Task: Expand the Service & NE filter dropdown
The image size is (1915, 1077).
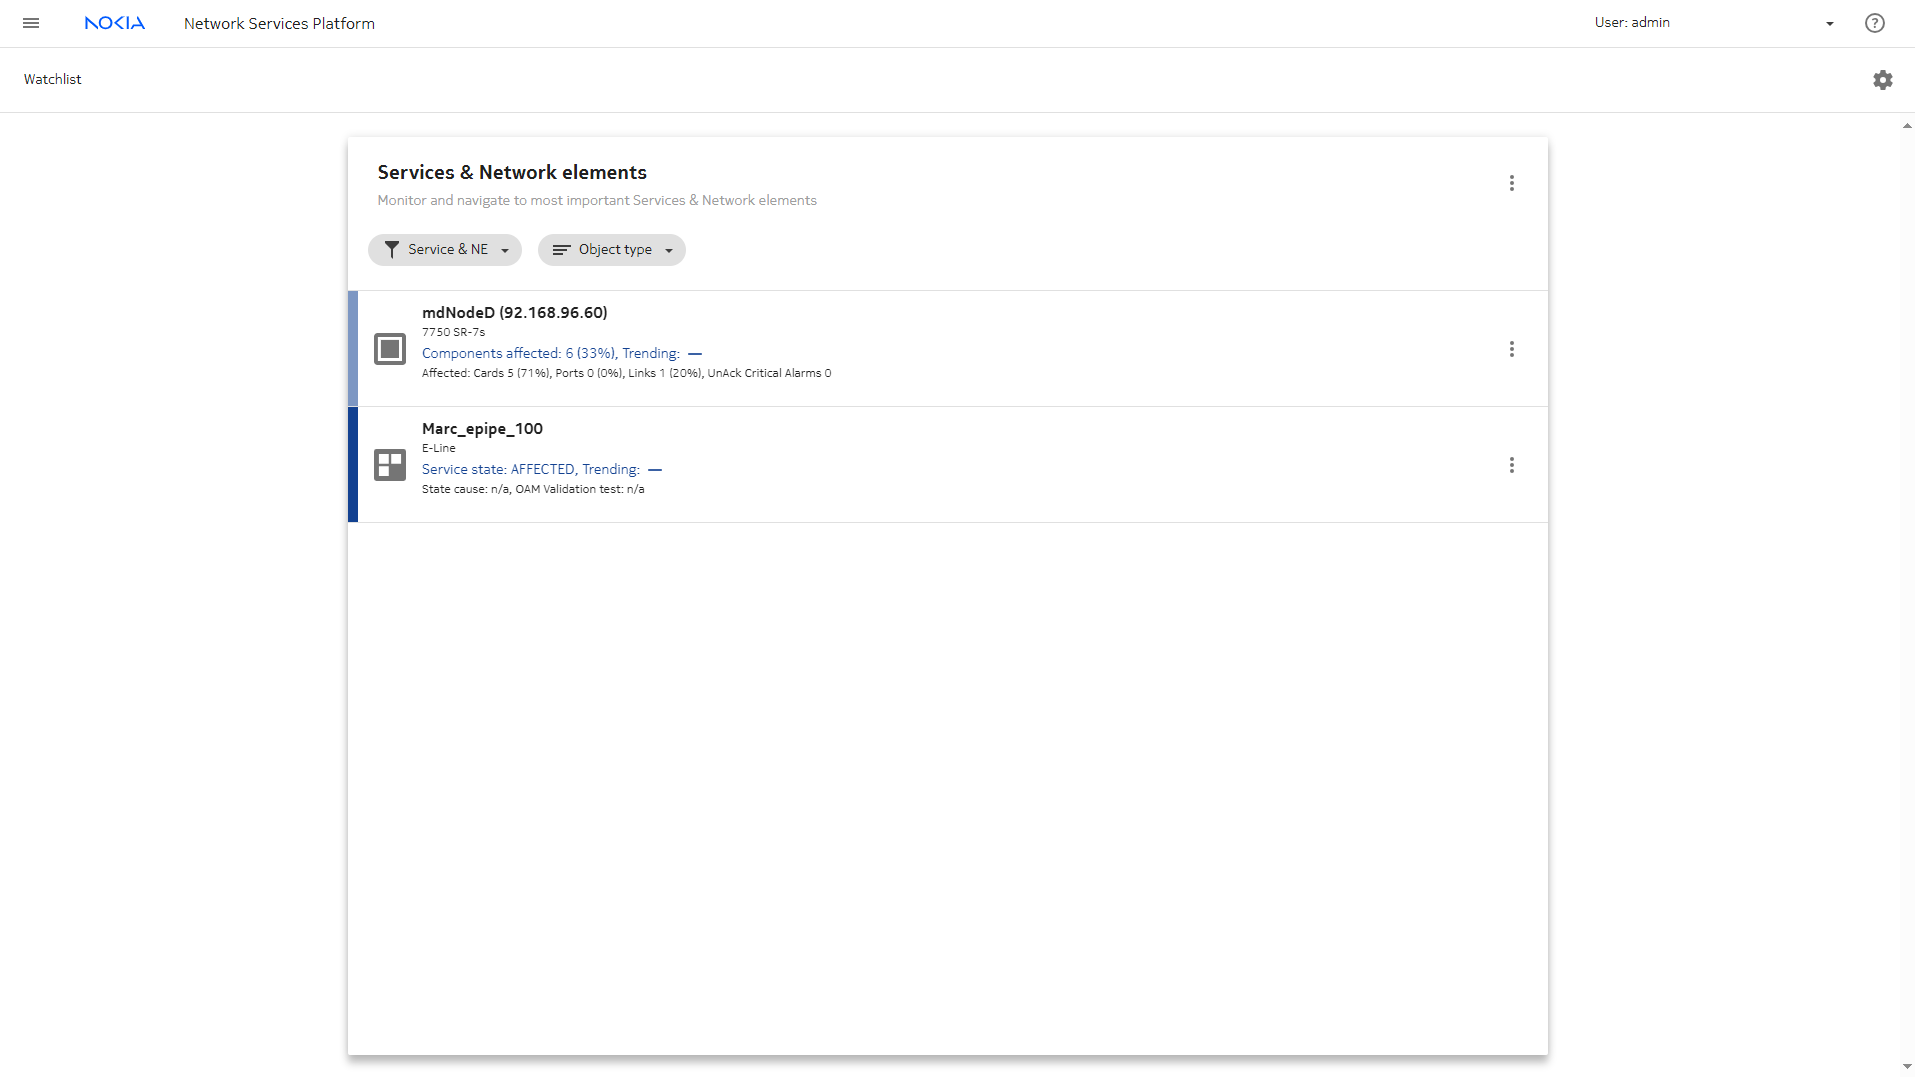Action: click(x=445, y=250)
